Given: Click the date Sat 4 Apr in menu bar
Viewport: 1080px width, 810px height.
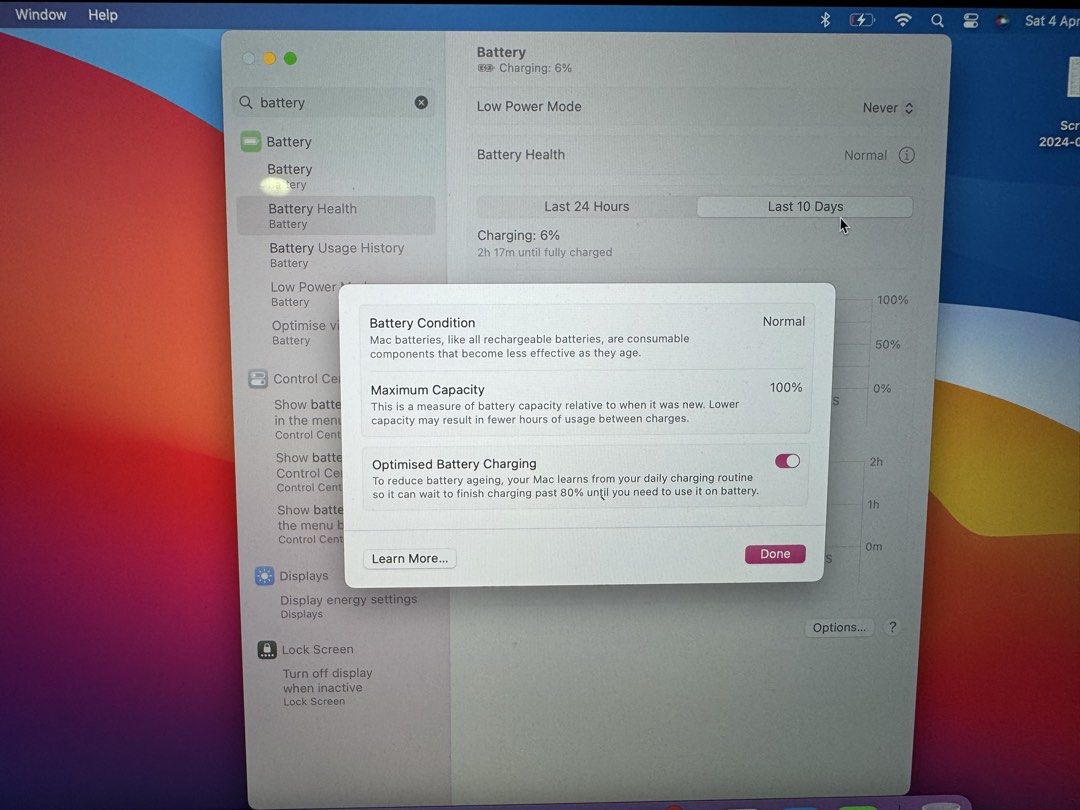Looking at the screenshot, I should pyautogui.click(x=1051, y=21).
